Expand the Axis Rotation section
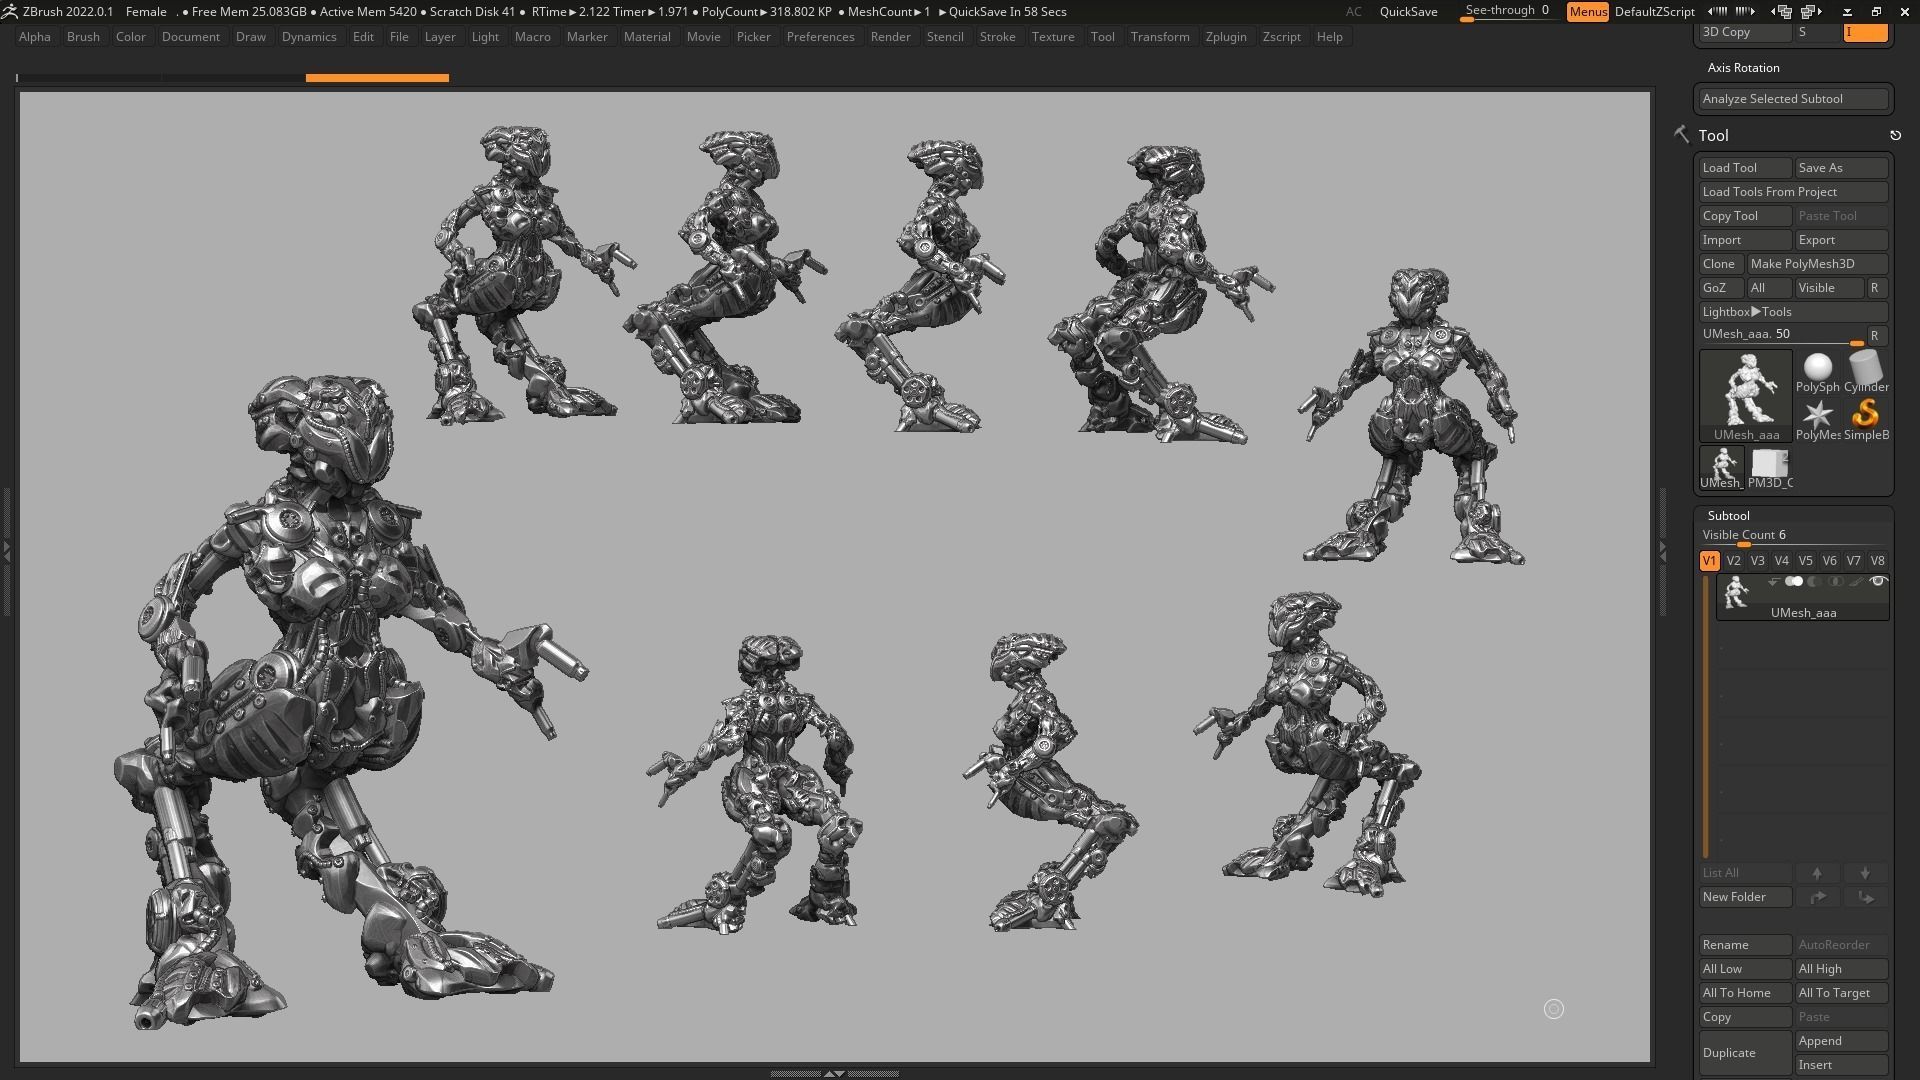 (x=1743, y=68)
